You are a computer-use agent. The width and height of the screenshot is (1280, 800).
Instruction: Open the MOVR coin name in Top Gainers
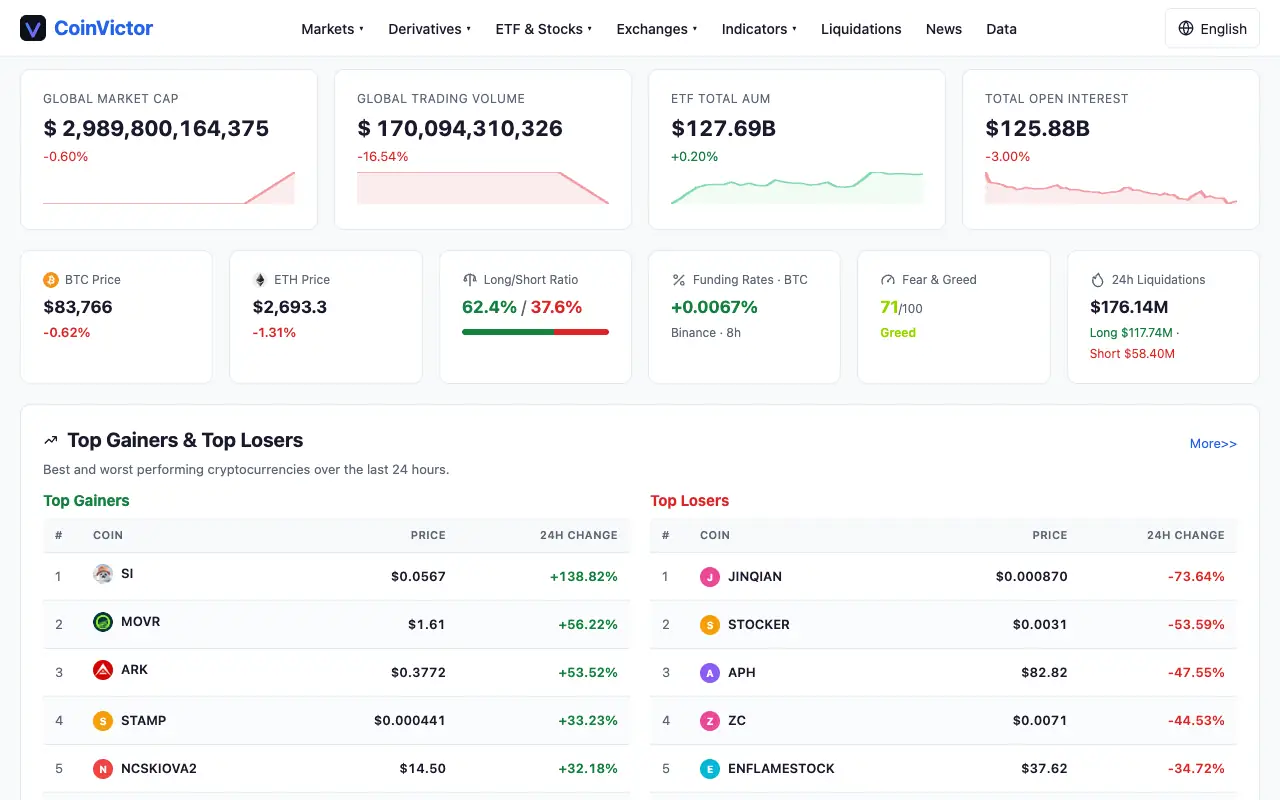[x=141, y=622]
